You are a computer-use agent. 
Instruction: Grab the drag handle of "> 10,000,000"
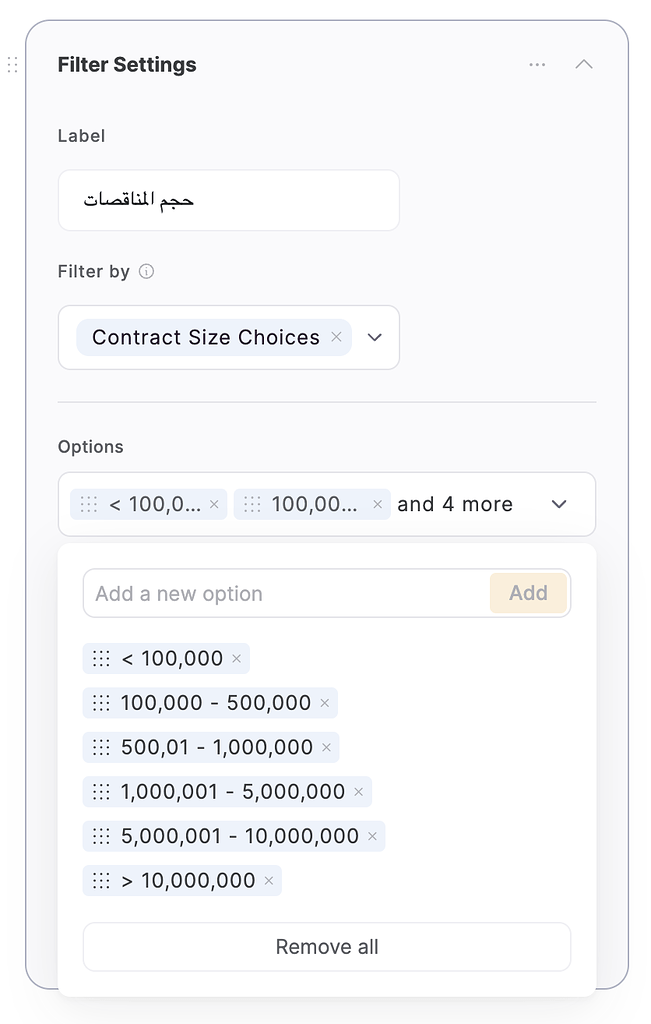101,881
